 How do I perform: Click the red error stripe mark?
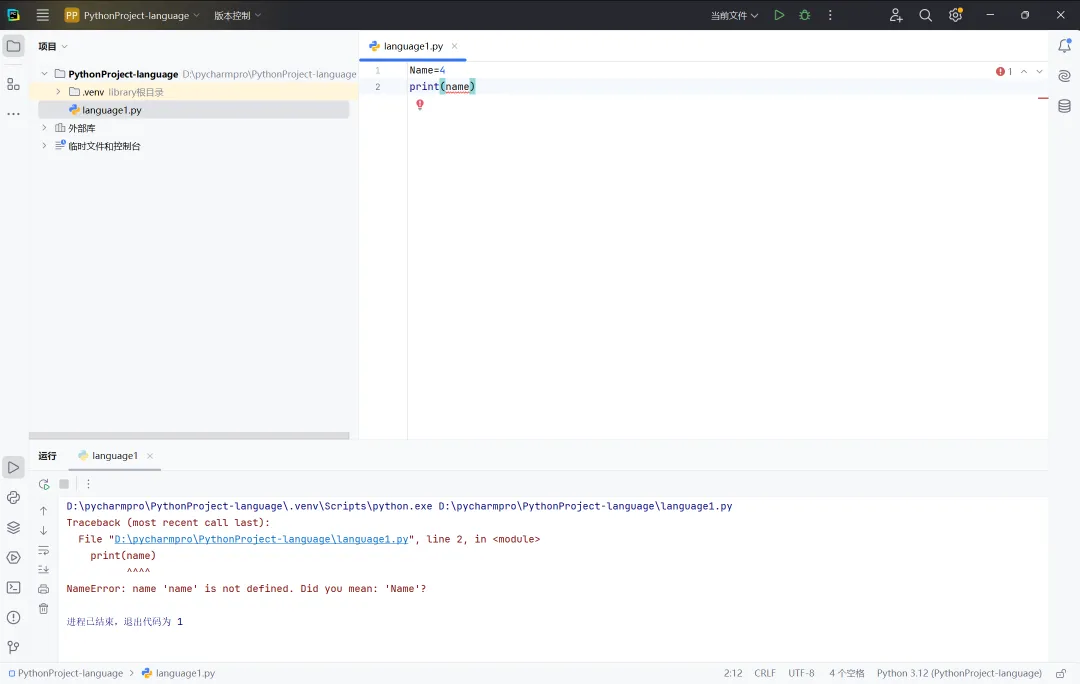coord(1043,99)
